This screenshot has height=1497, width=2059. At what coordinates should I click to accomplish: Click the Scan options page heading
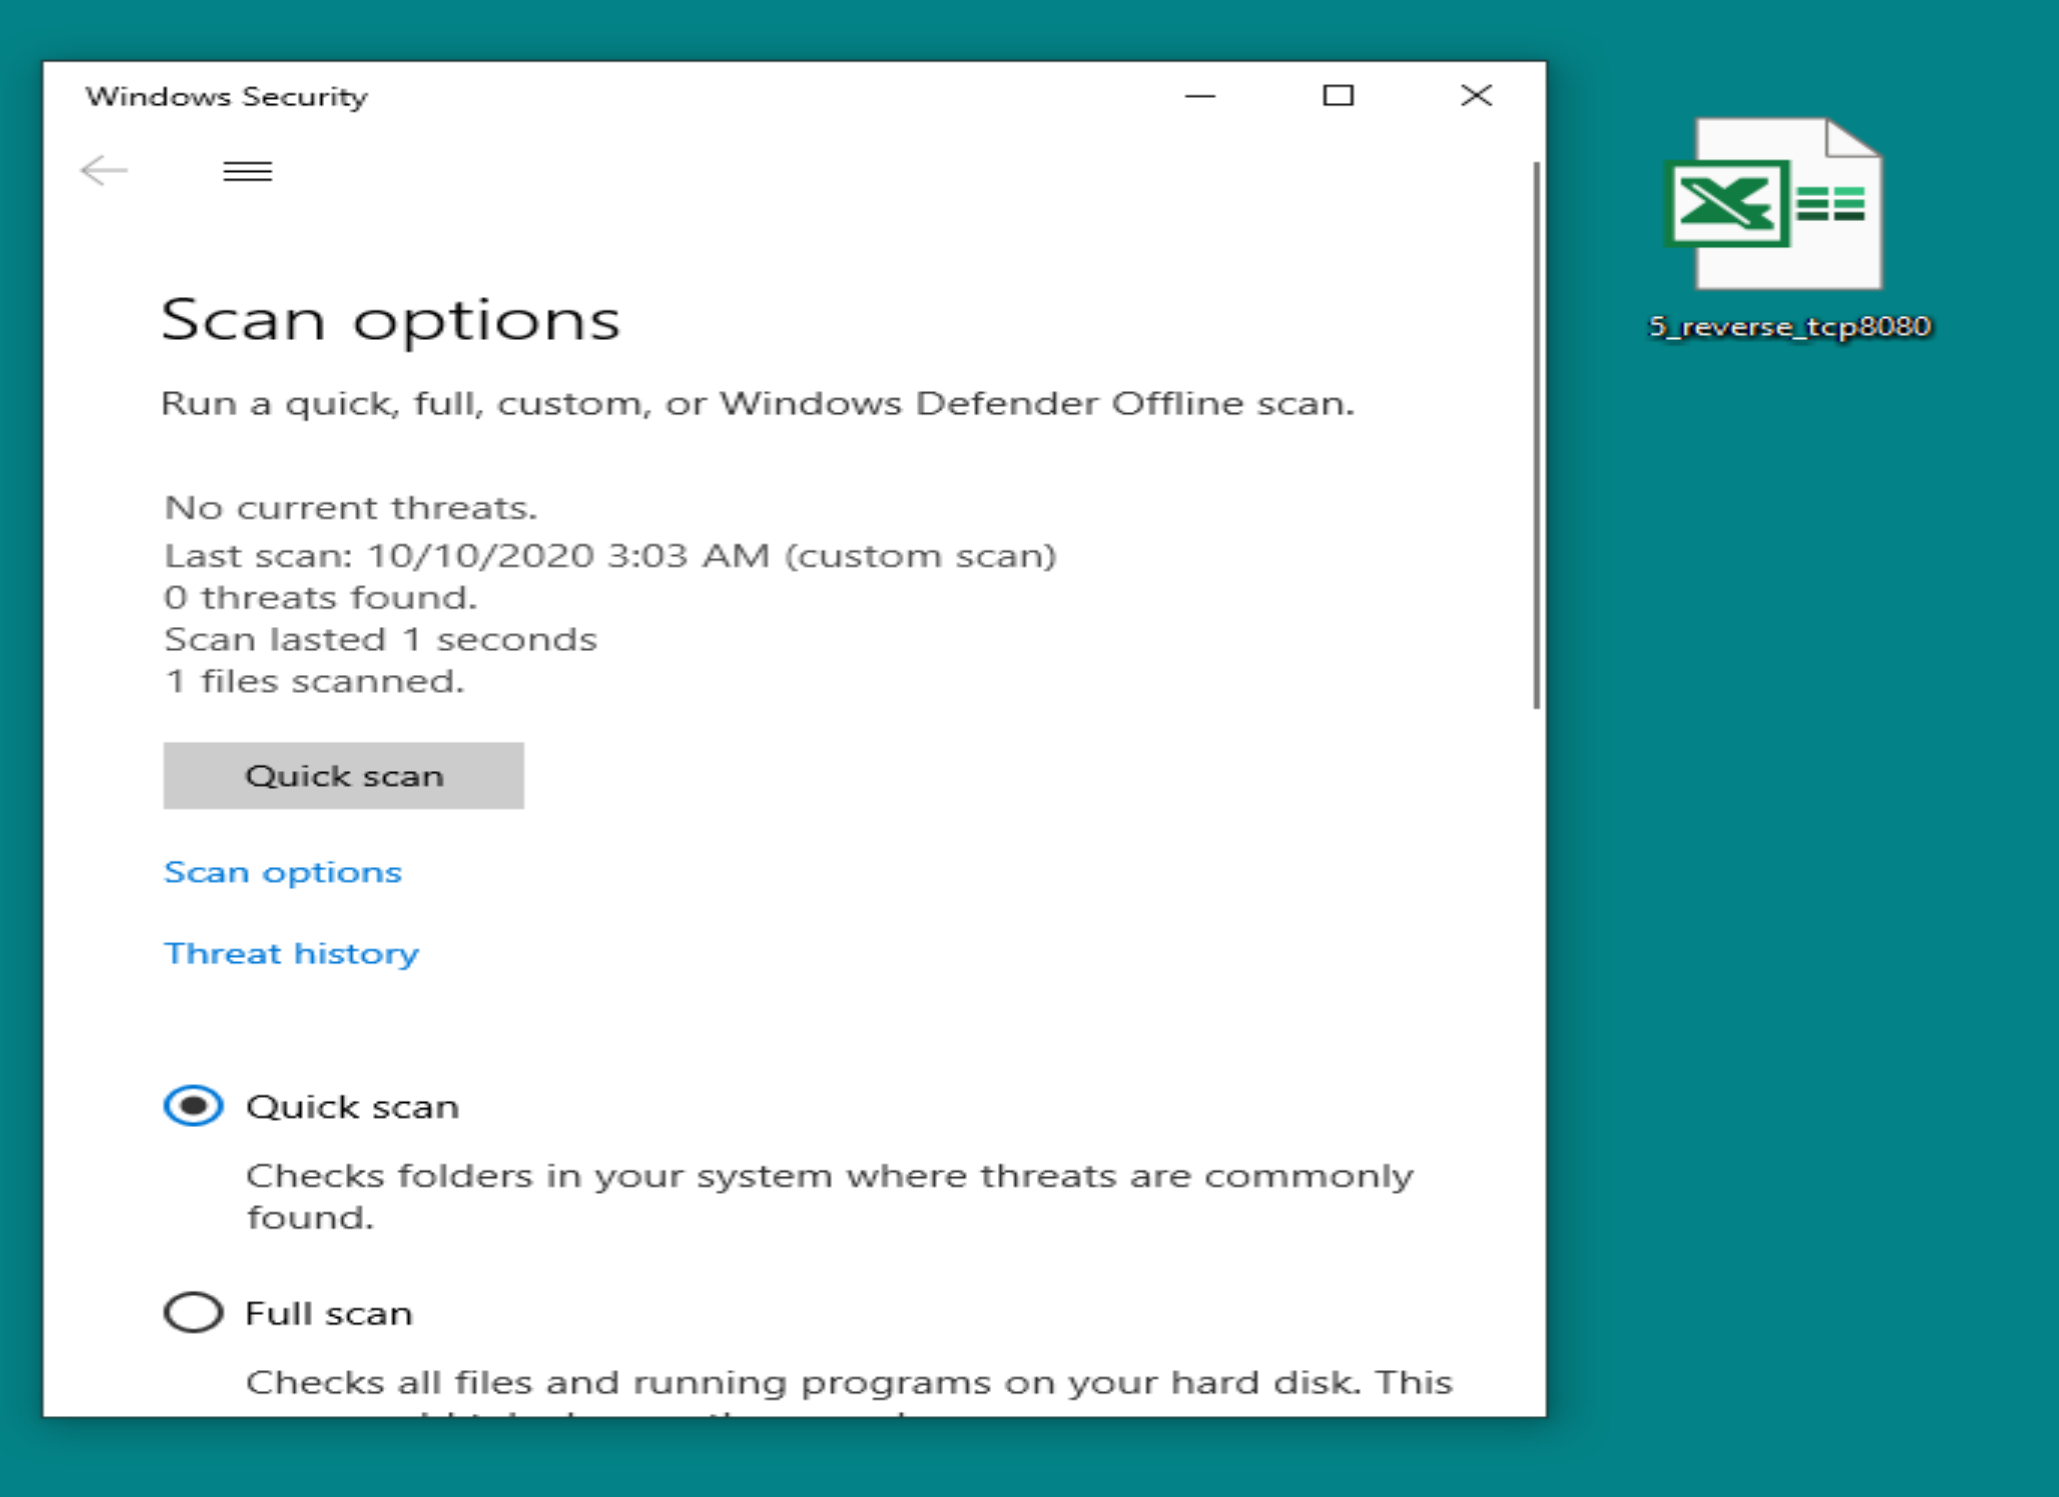coord(390,320)
